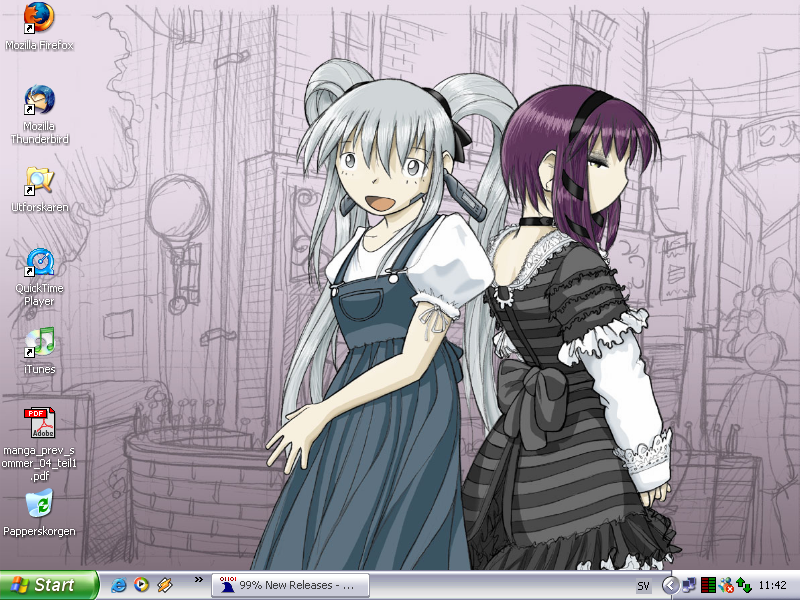The image size is (800, 600).
Task: Click the Winamp Quick Launch icon
Action: [x=164, y=585]
